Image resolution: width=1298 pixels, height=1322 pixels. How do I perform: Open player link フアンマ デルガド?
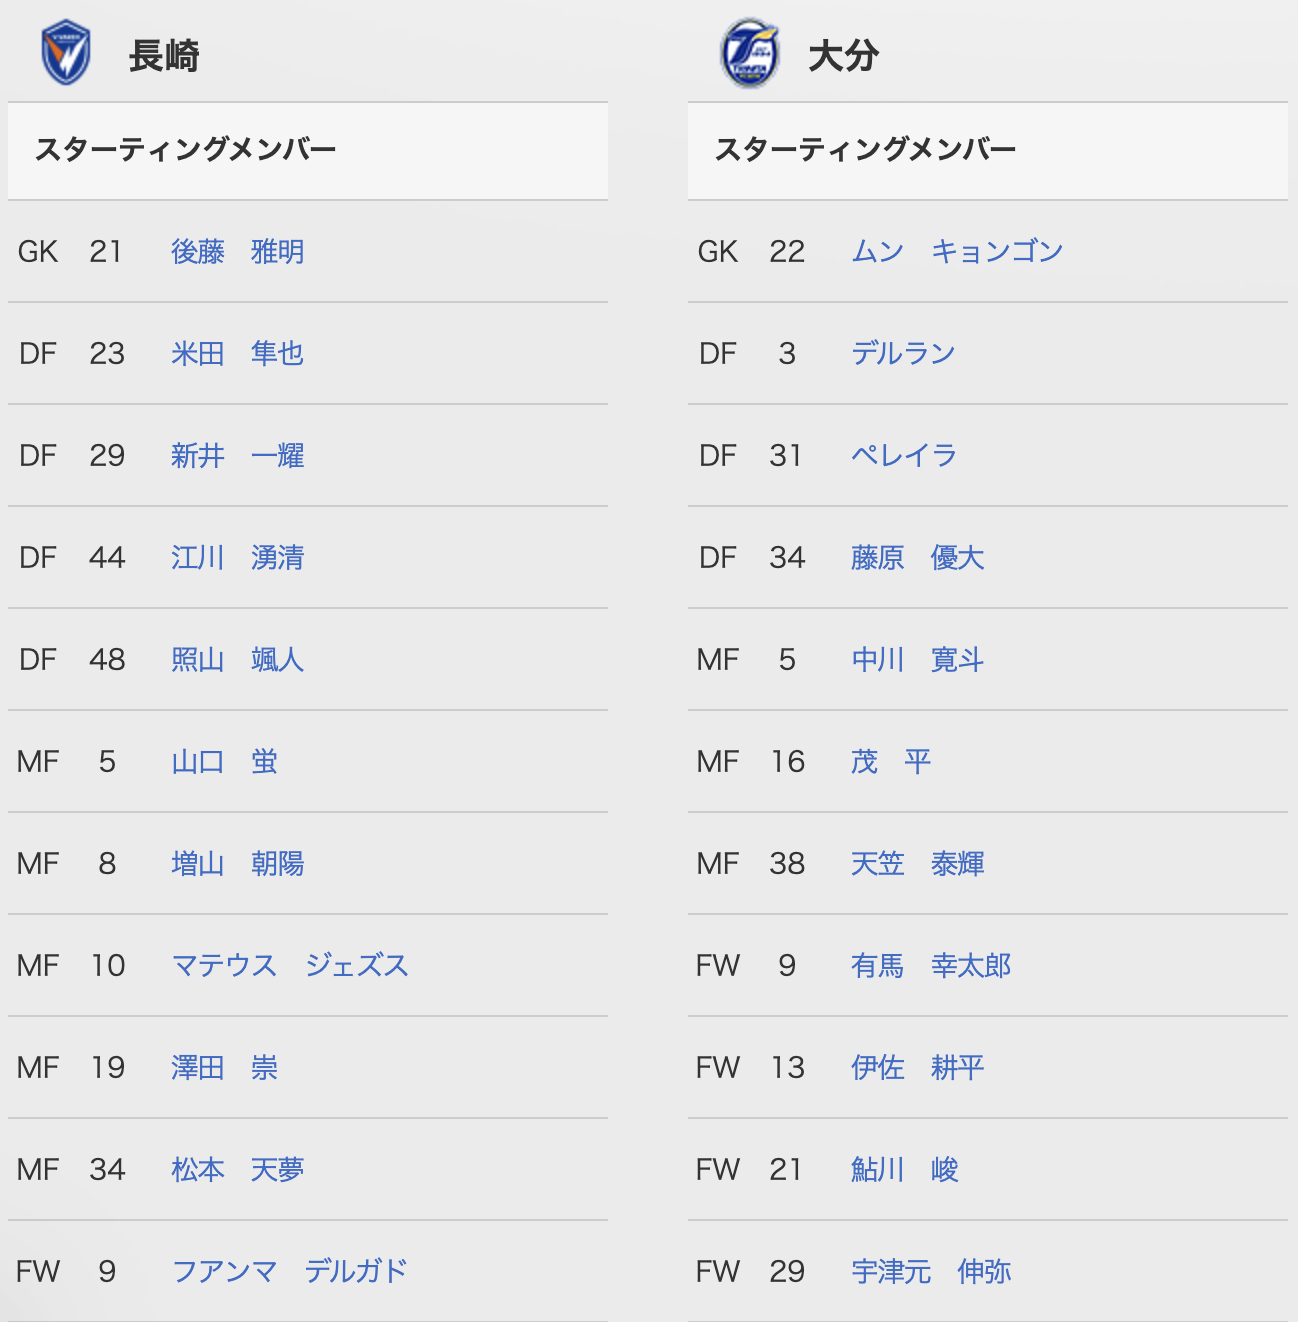pyautogui.click(x=291, y=1271)
